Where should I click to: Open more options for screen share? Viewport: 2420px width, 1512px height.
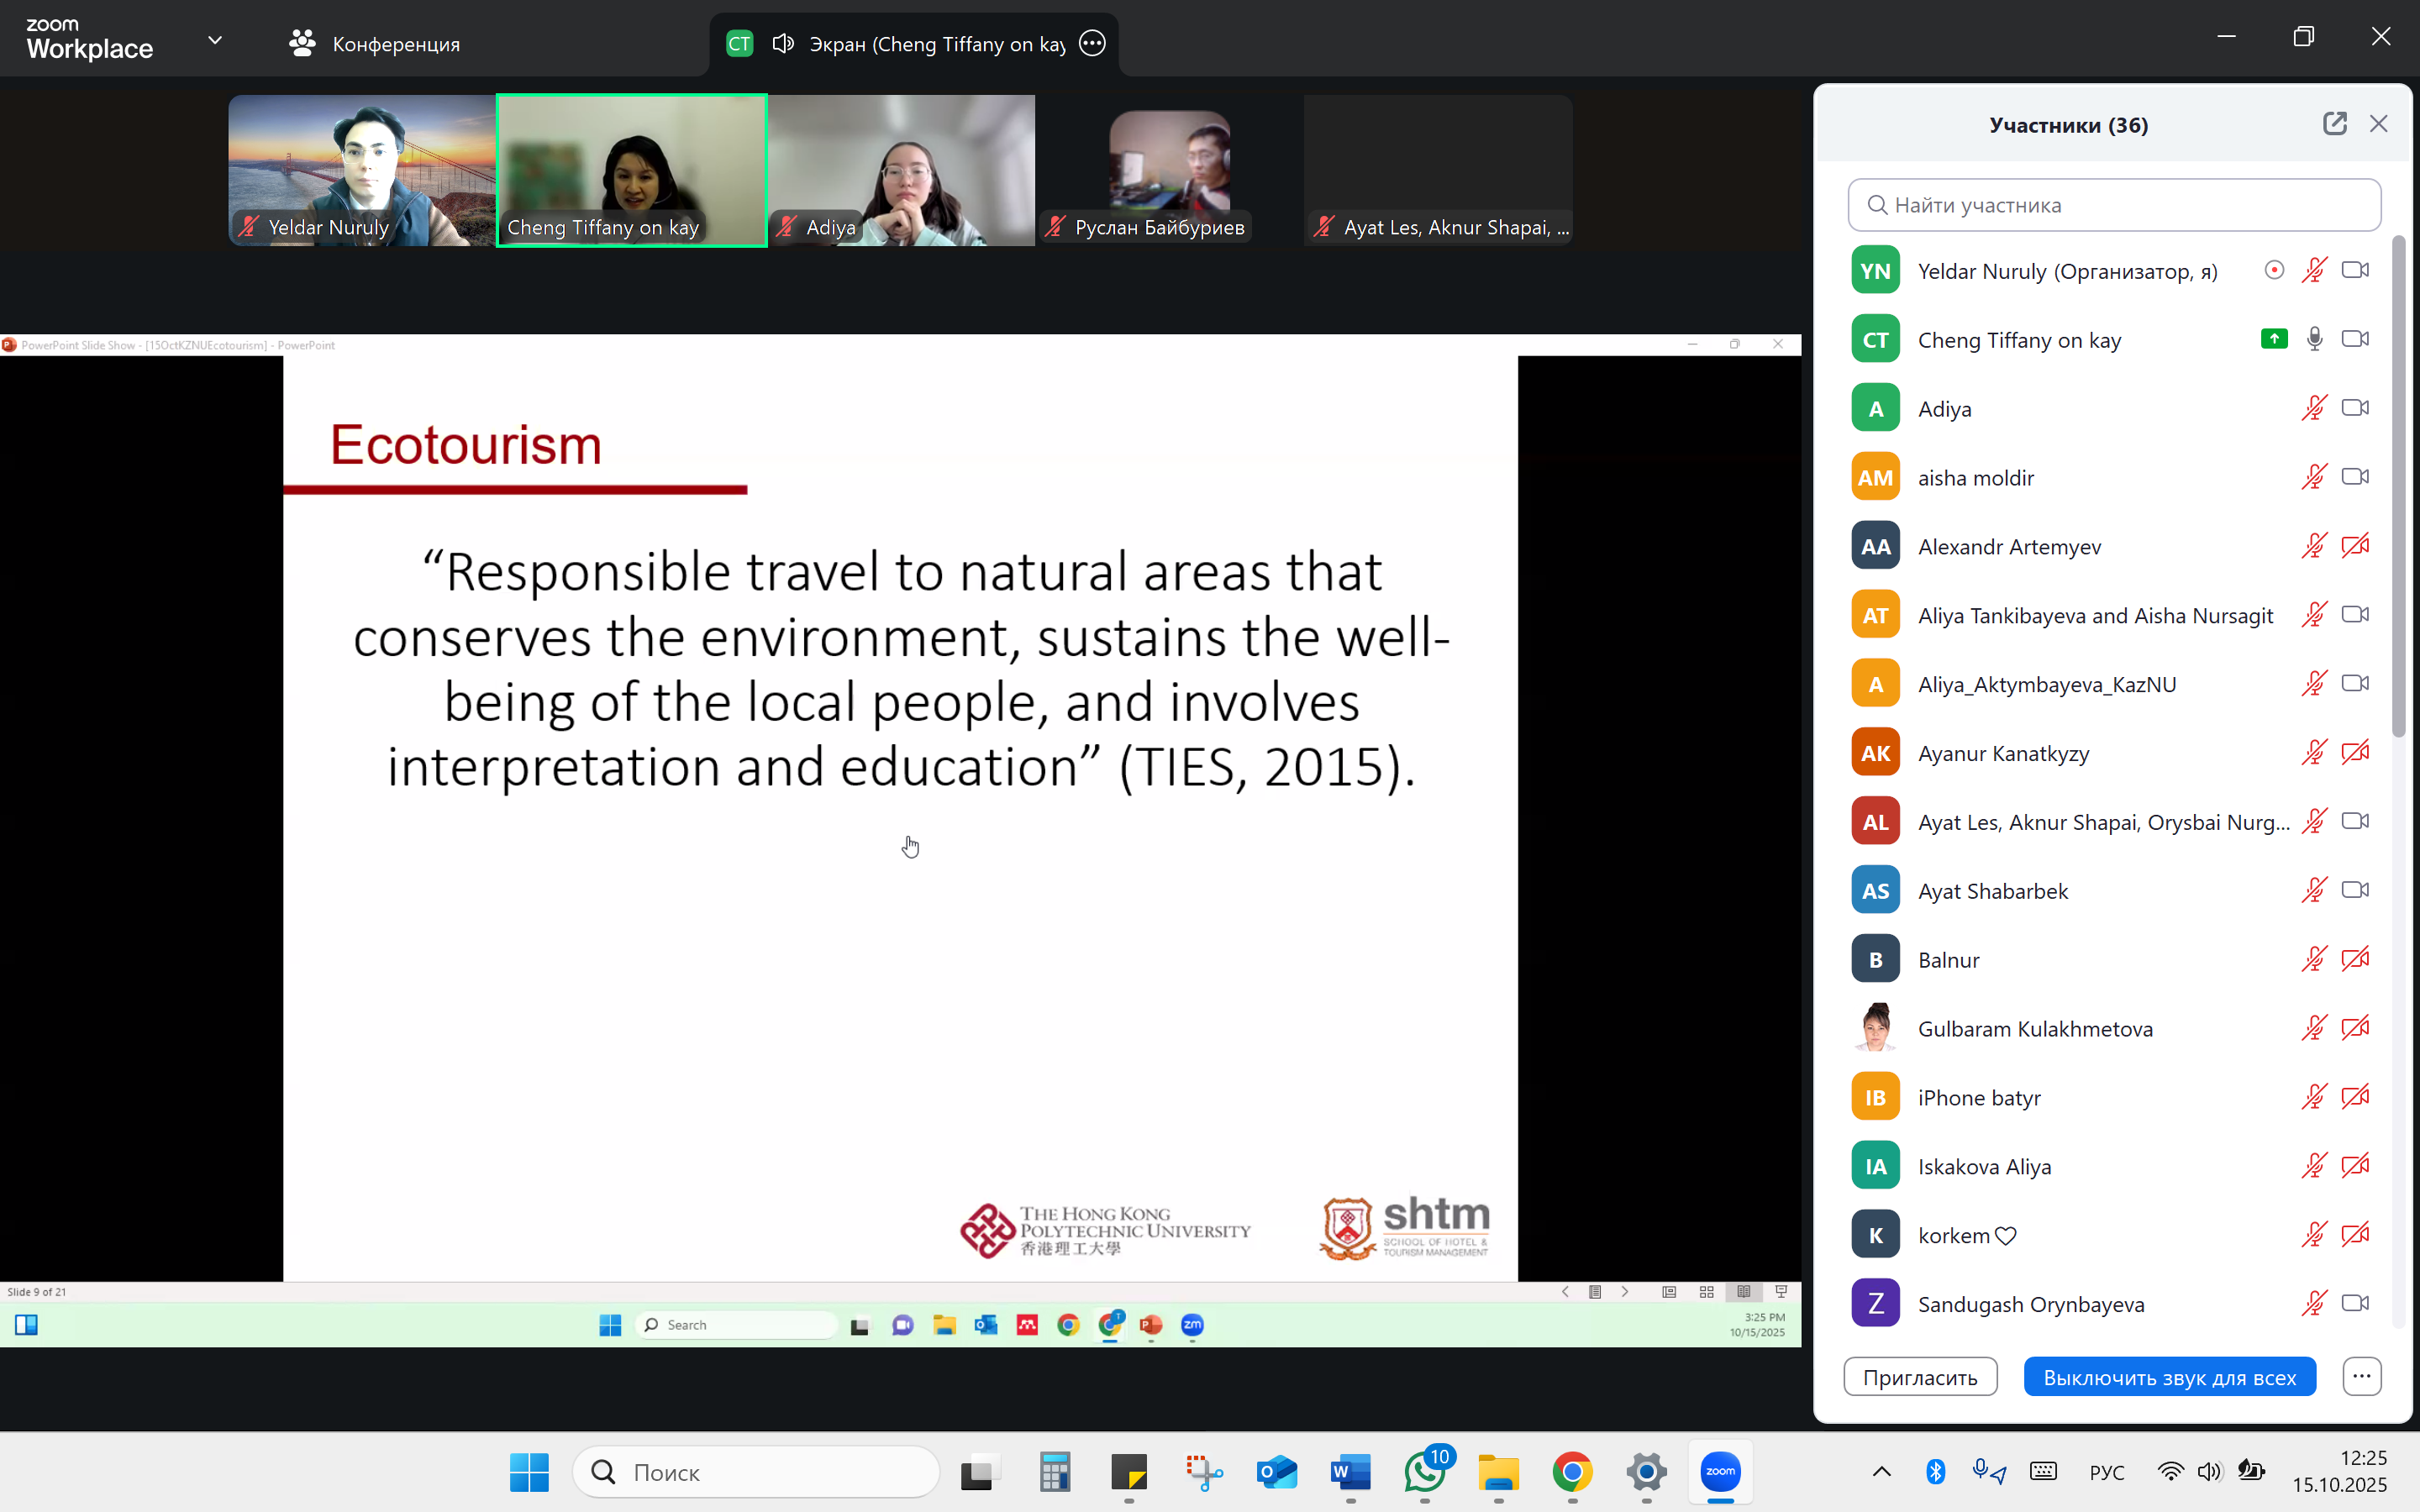click(x=1092, y=44)
